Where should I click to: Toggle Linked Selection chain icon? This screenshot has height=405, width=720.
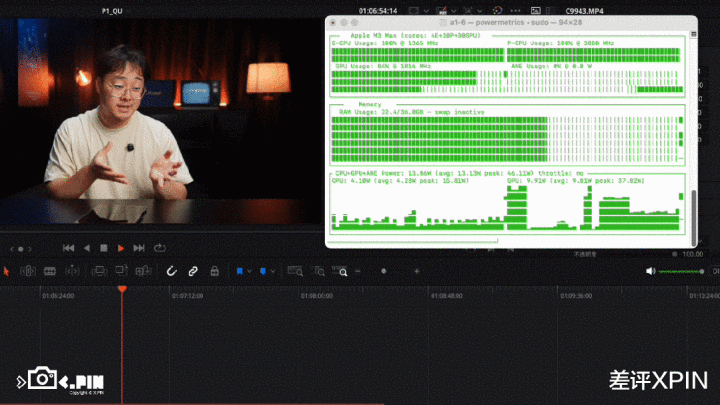[x=192, y=271]
